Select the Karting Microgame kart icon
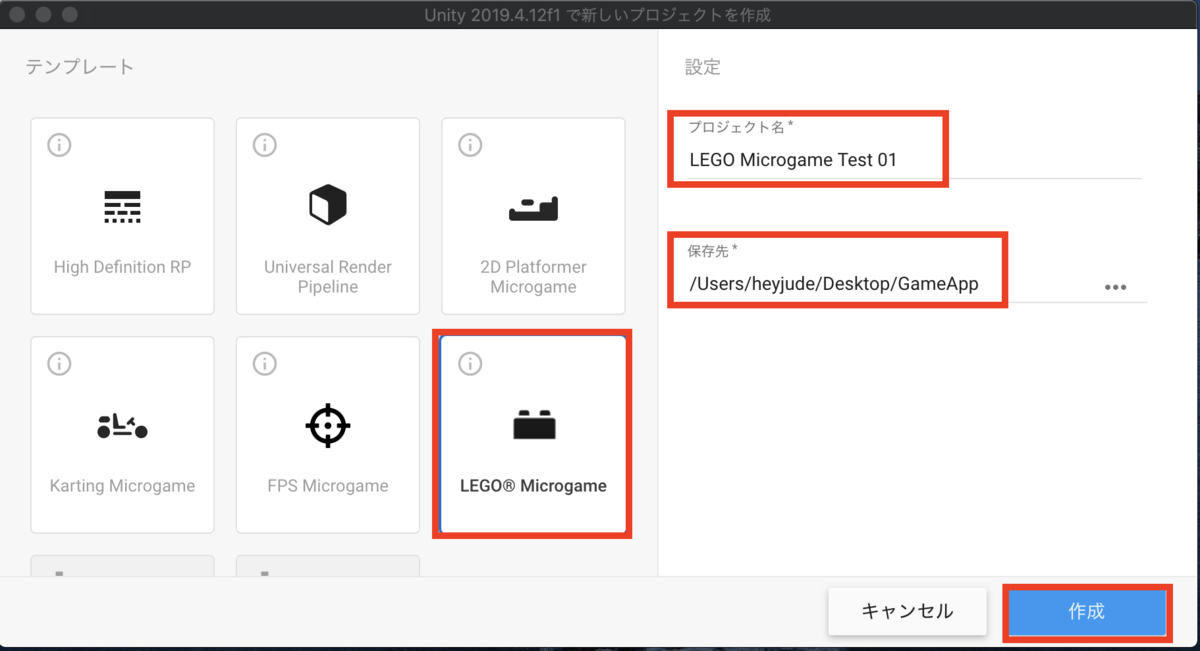Screen dimensions: 1200x651 pos(122,426)
